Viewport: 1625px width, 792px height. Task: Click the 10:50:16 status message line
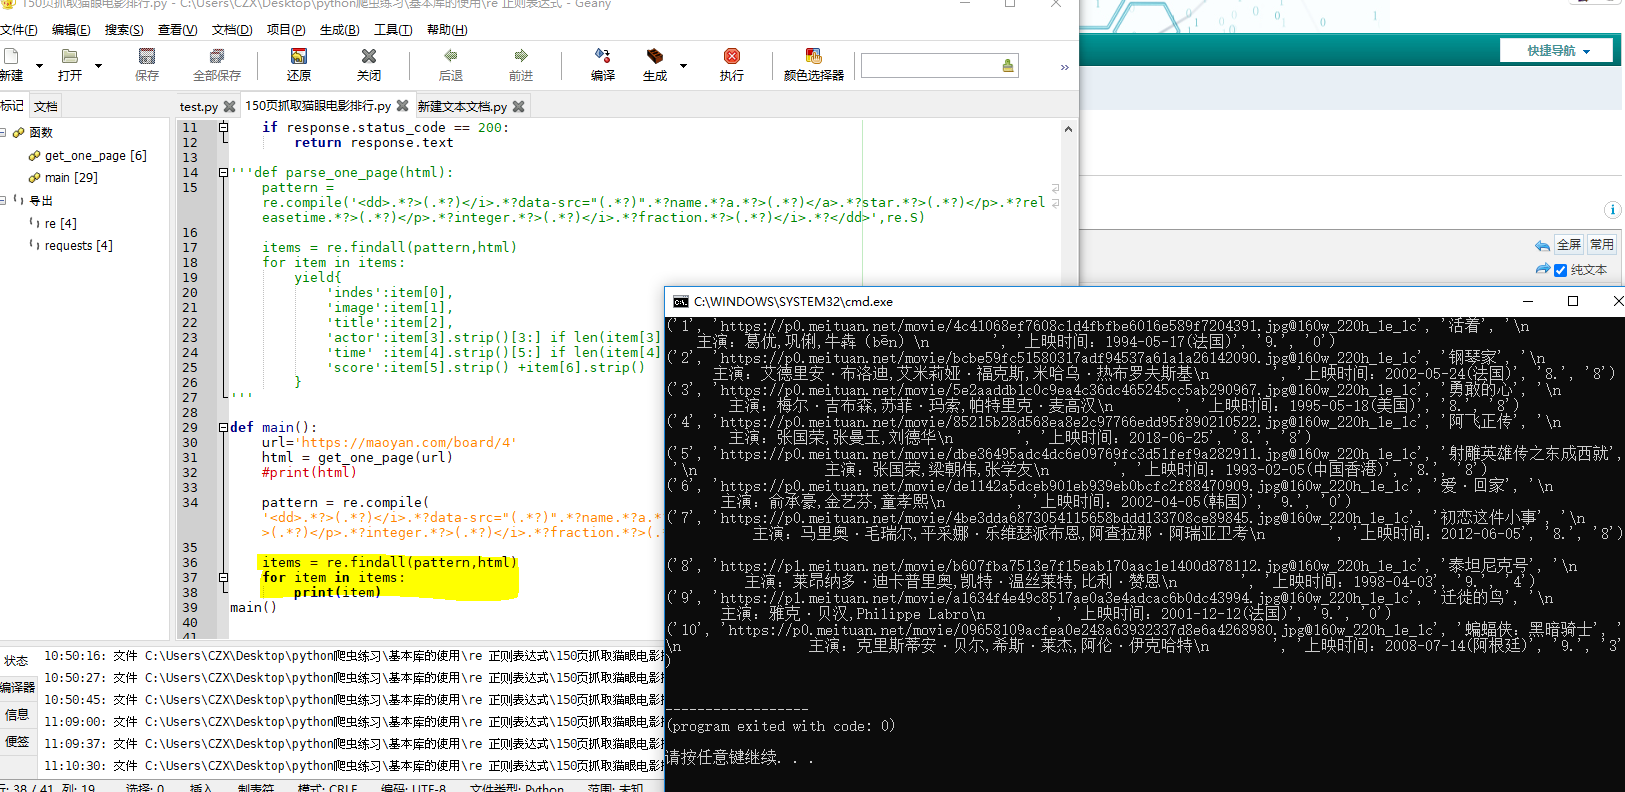click(353, 655)
